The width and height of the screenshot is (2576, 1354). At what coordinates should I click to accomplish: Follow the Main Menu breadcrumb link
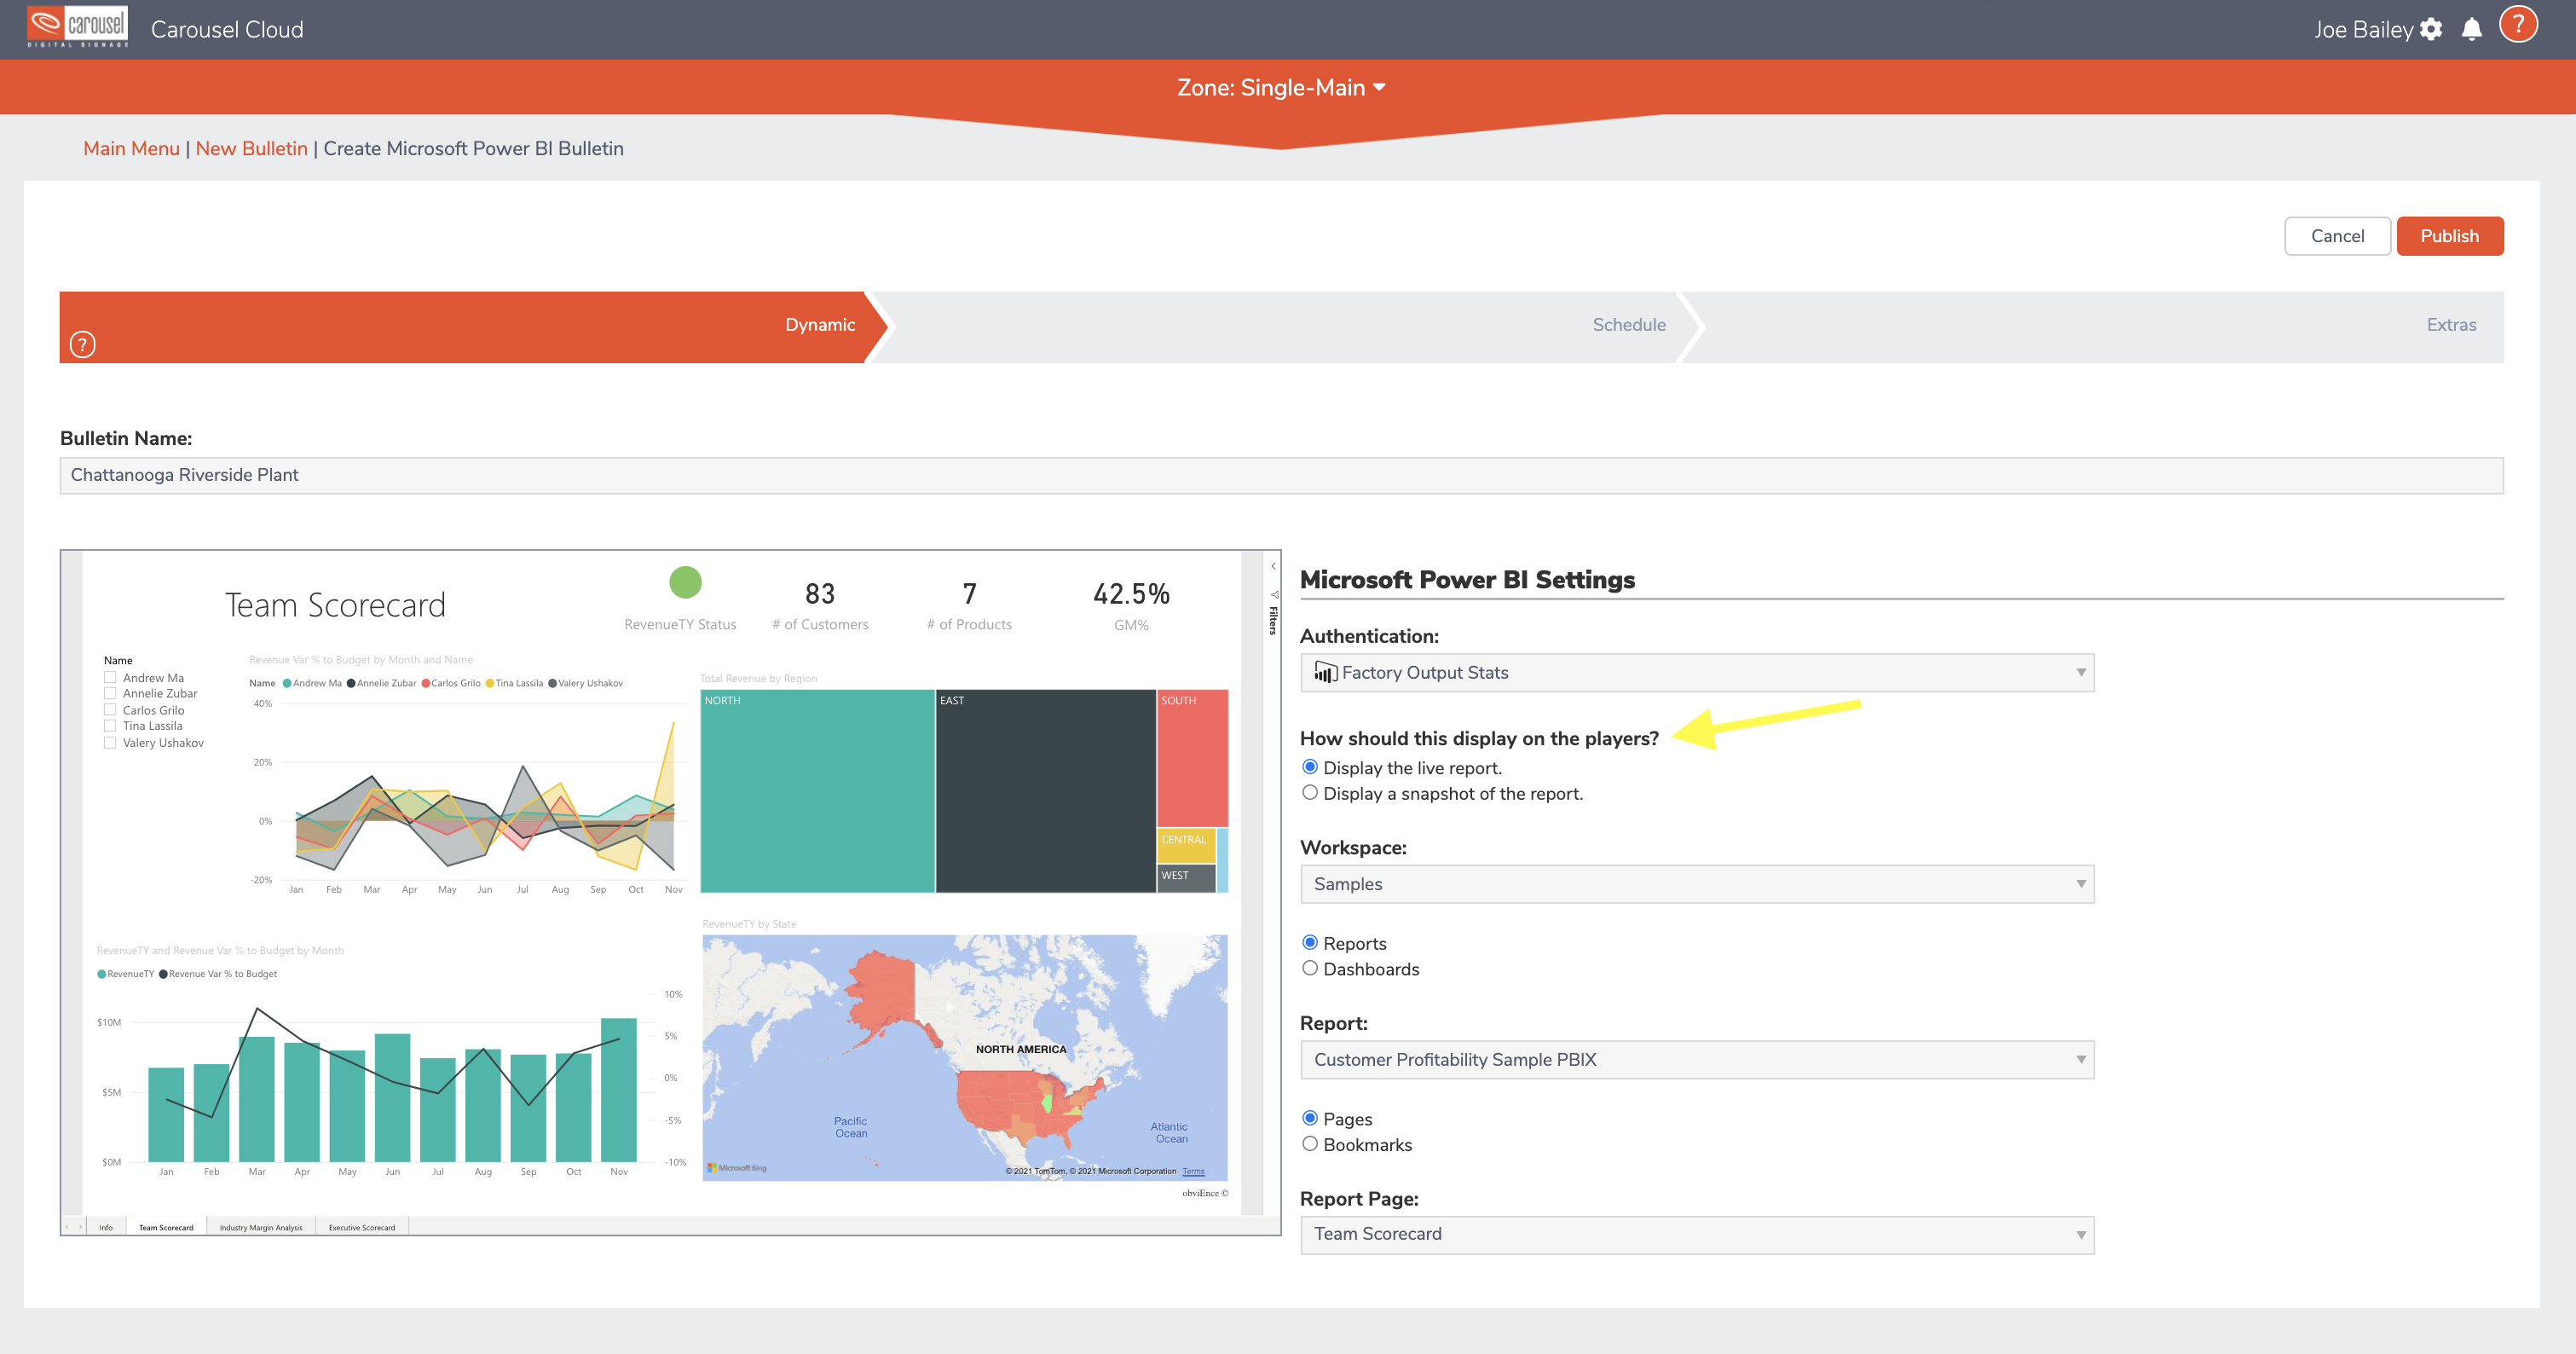click(x=131, y=148)
